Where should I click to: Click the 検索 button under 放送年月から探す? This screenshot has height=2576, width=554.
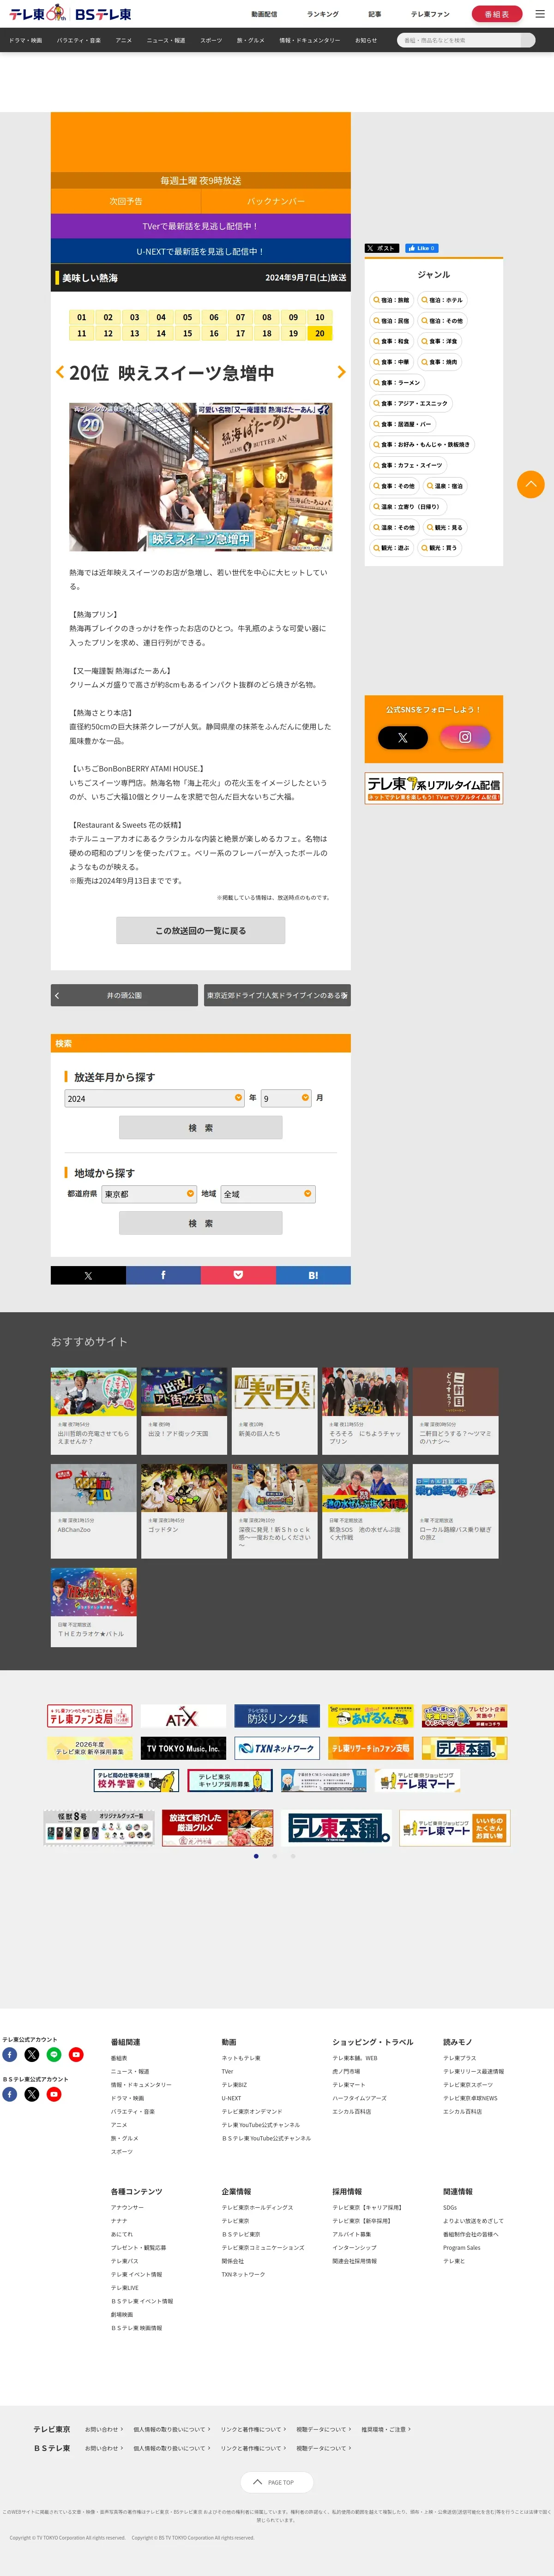(x=200, y=1127)
